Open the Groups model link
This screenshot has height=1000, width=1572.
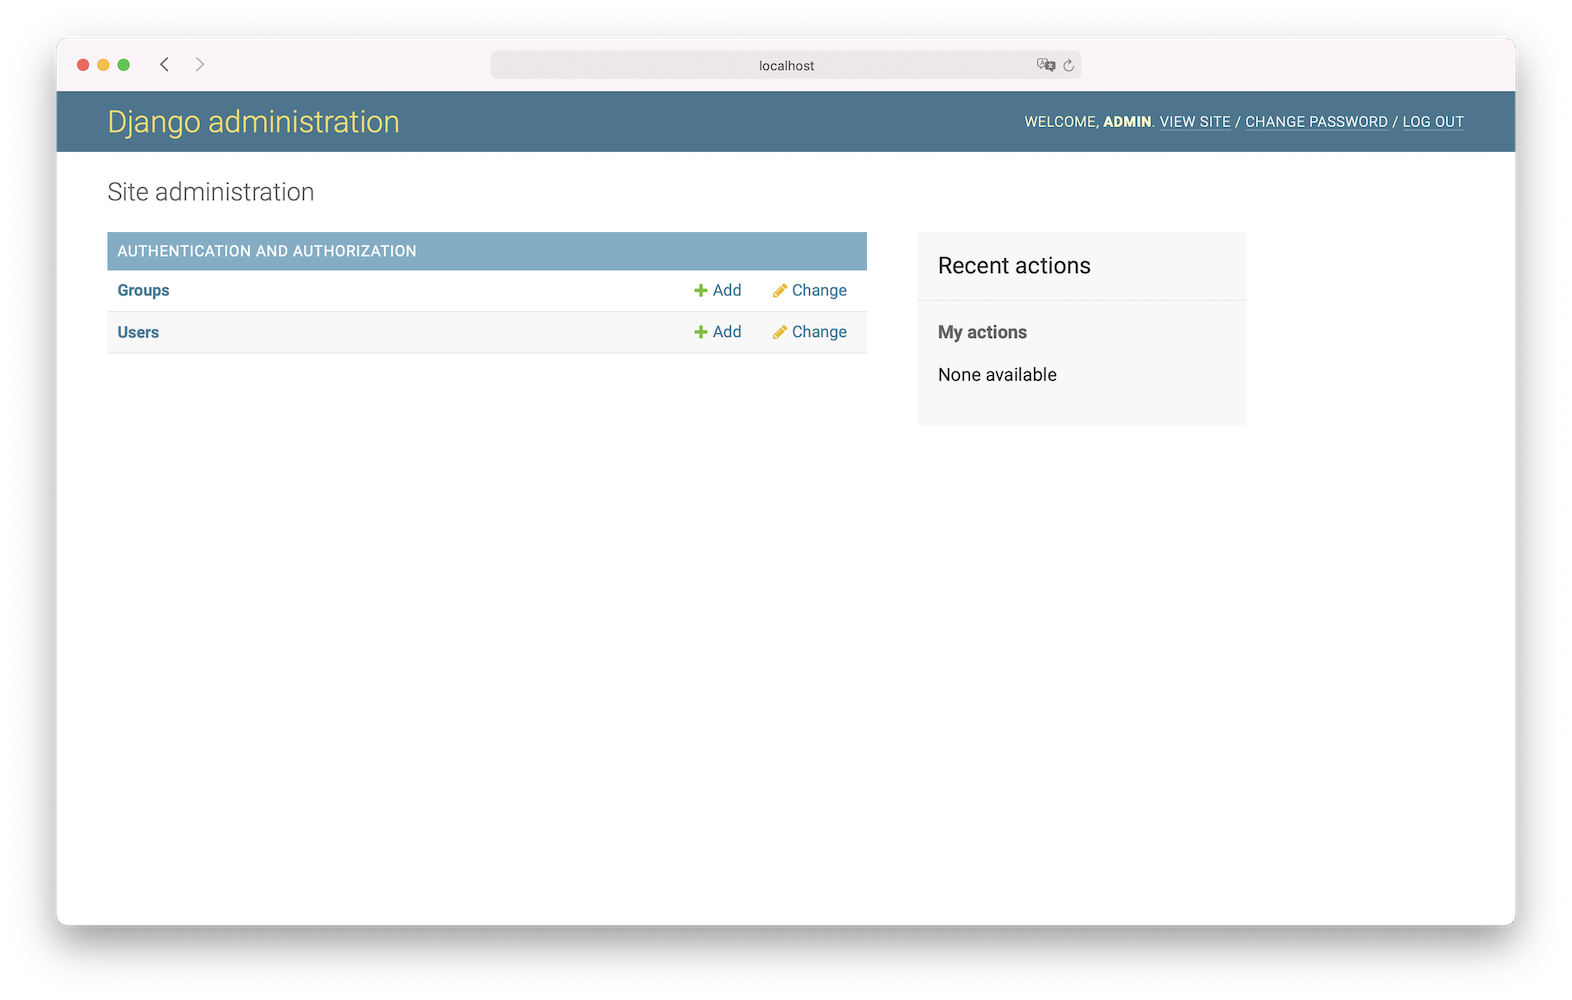tap(143, 291)
